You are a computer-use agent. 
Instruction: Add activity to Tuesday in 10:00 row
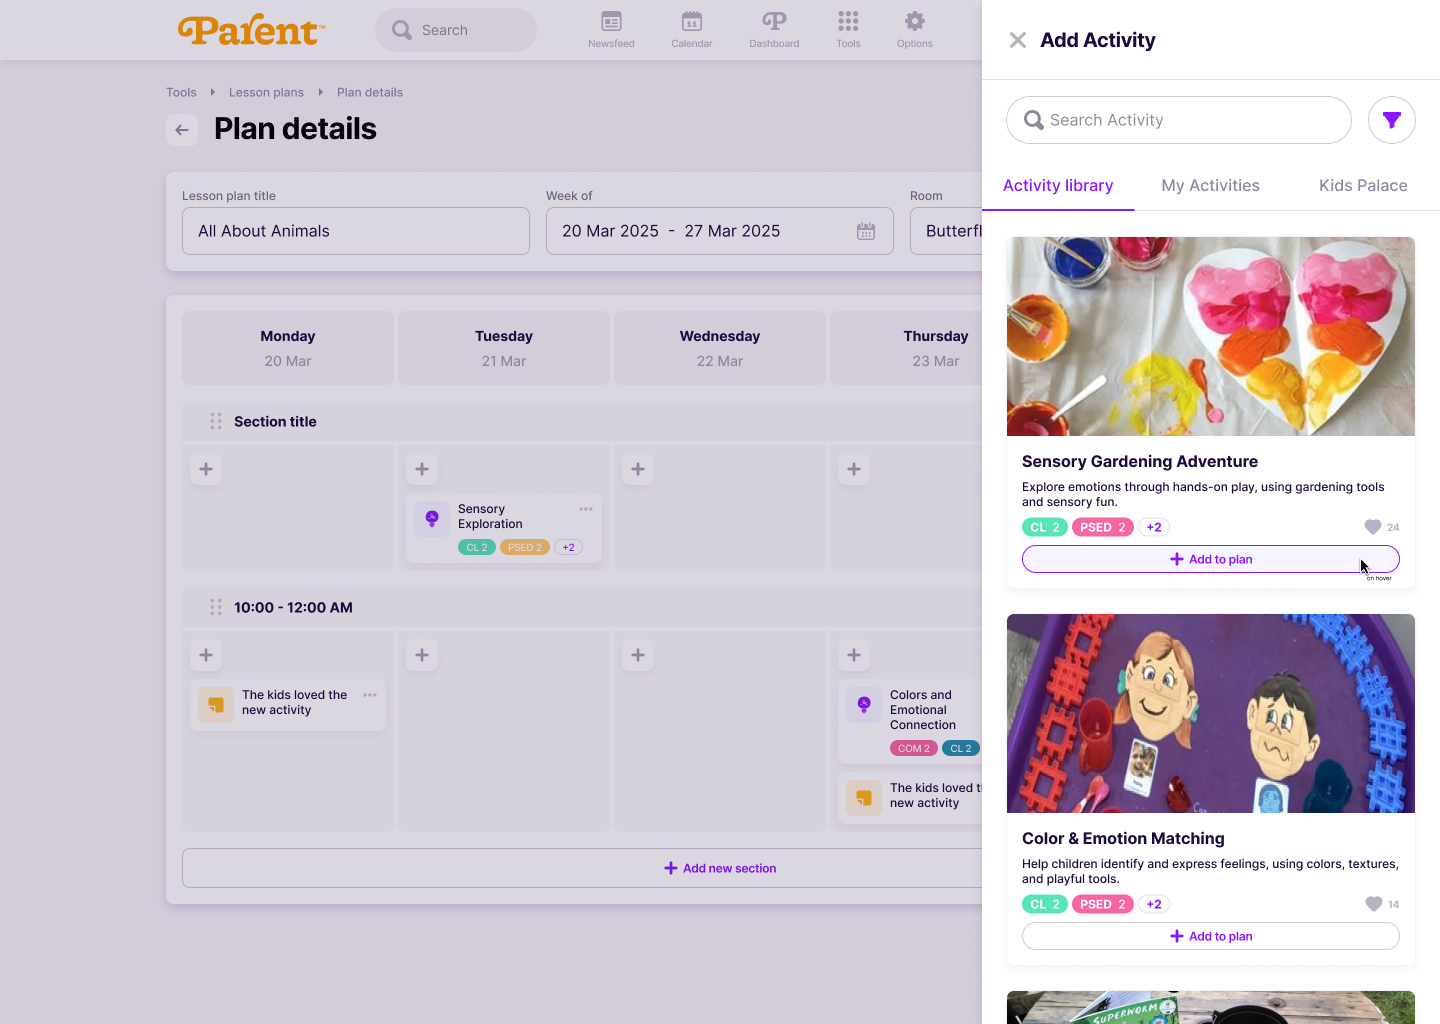tap(422, 655)
